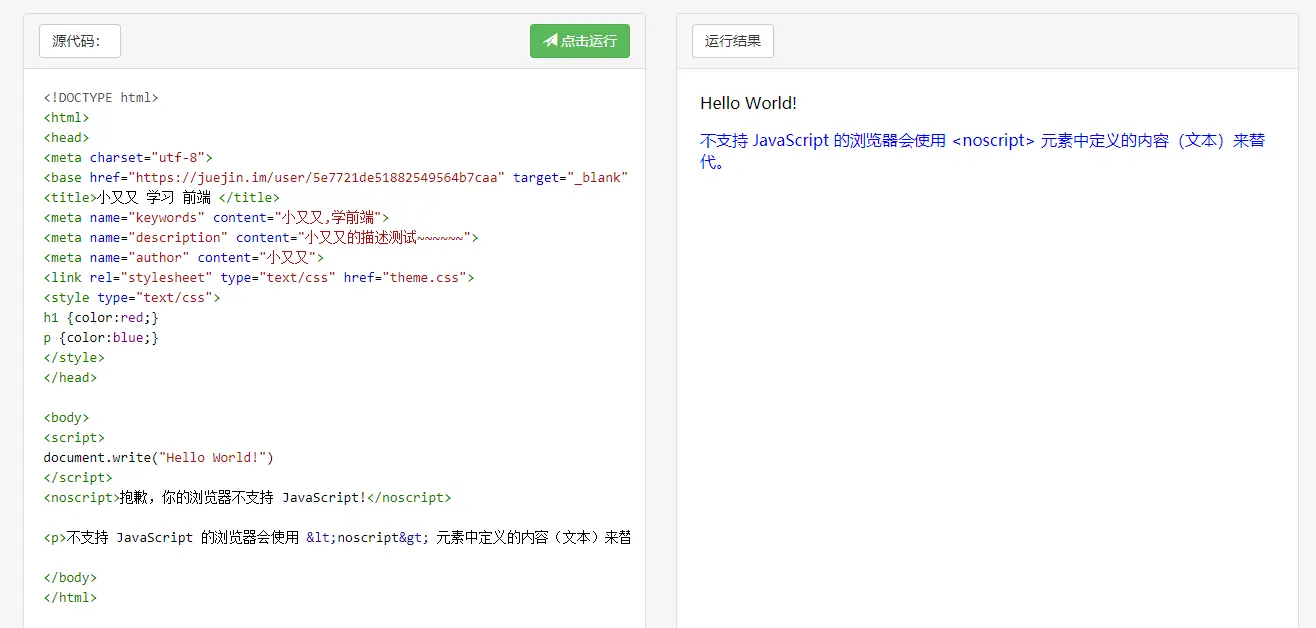Click the <body> opening tag line
The image size is (1316, 628).
pyautogui.click(x=66, y=418)
